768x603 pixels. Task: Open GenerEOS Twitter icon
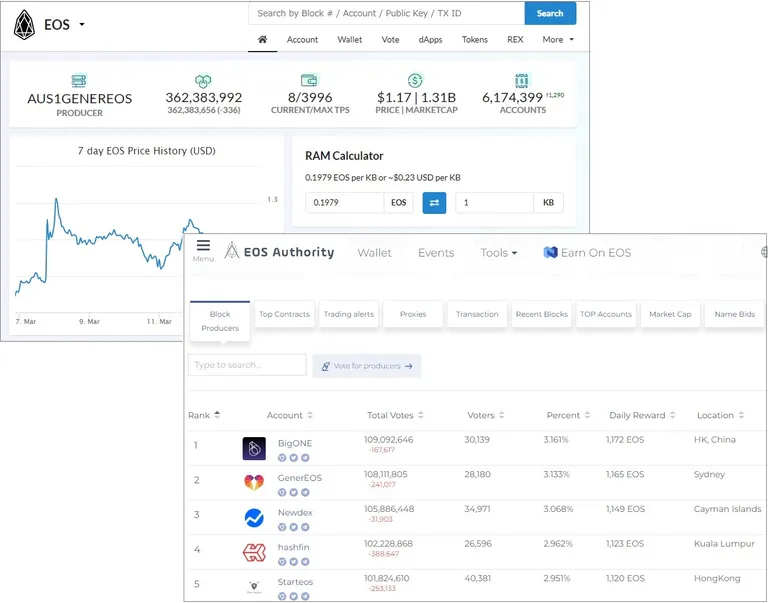coord(293,492)
